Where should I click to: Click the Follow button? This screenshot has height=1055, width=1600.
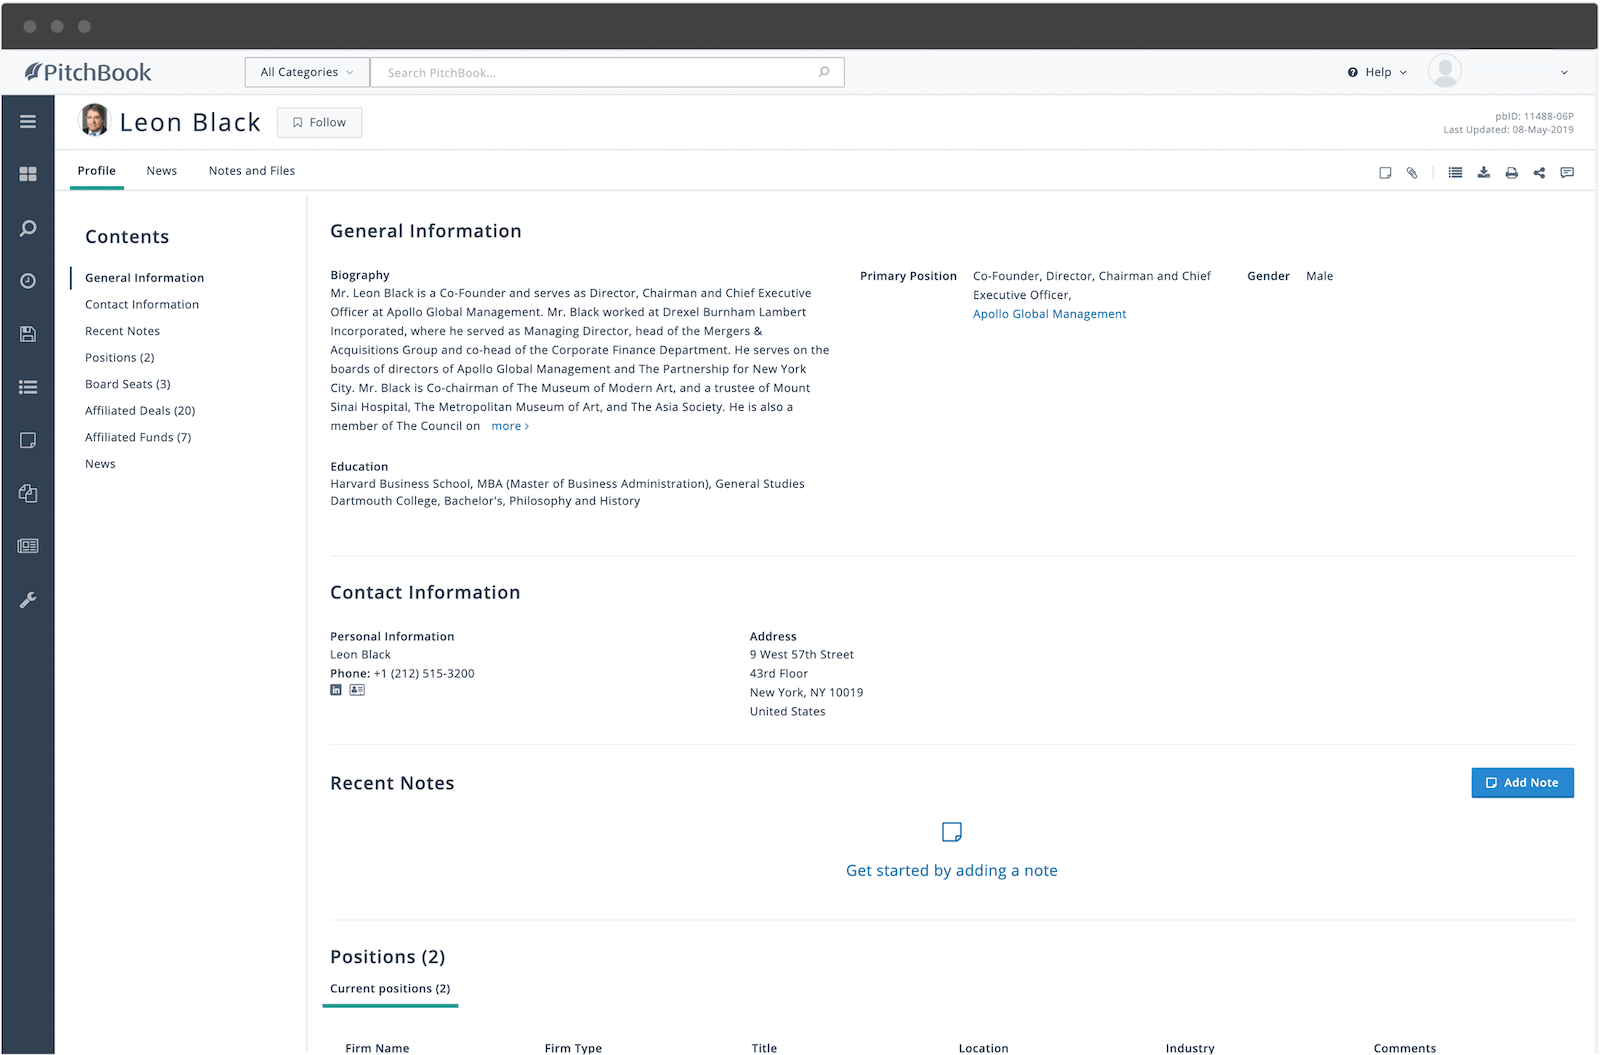pyautogui.click(x=319, y=122)
